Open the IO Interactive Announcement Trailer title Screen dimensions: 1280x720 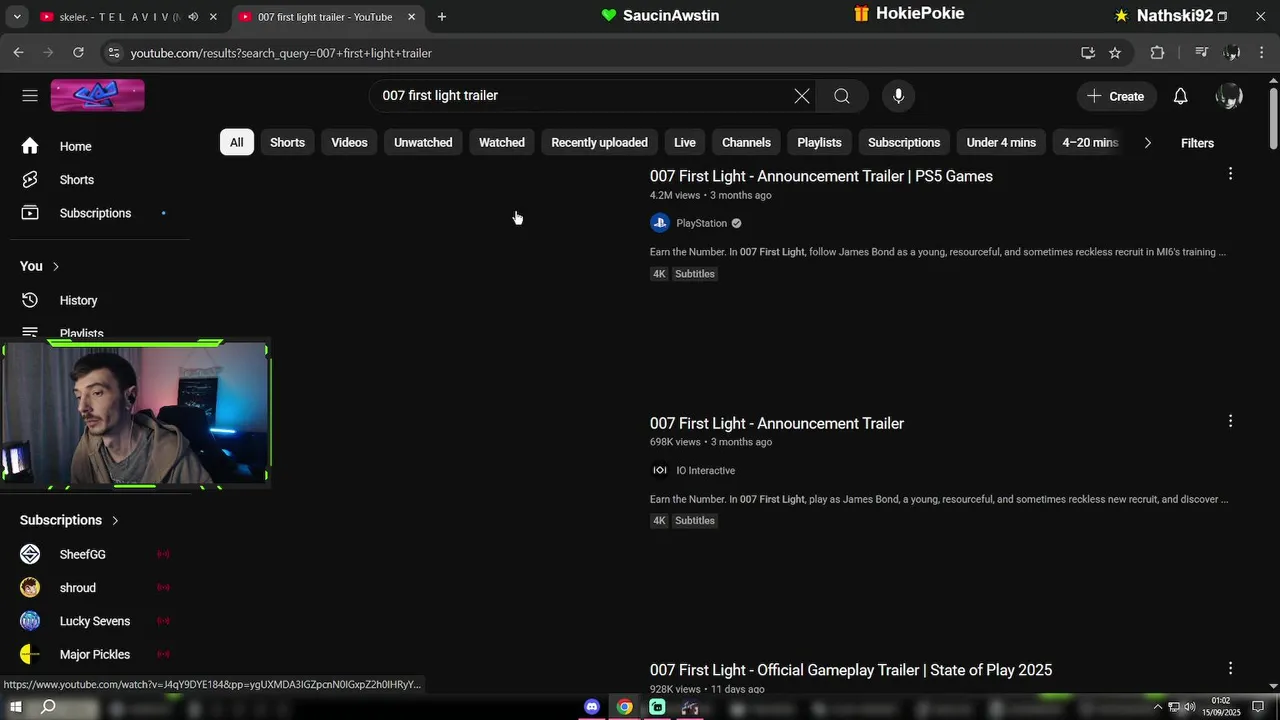coord(777,423)
